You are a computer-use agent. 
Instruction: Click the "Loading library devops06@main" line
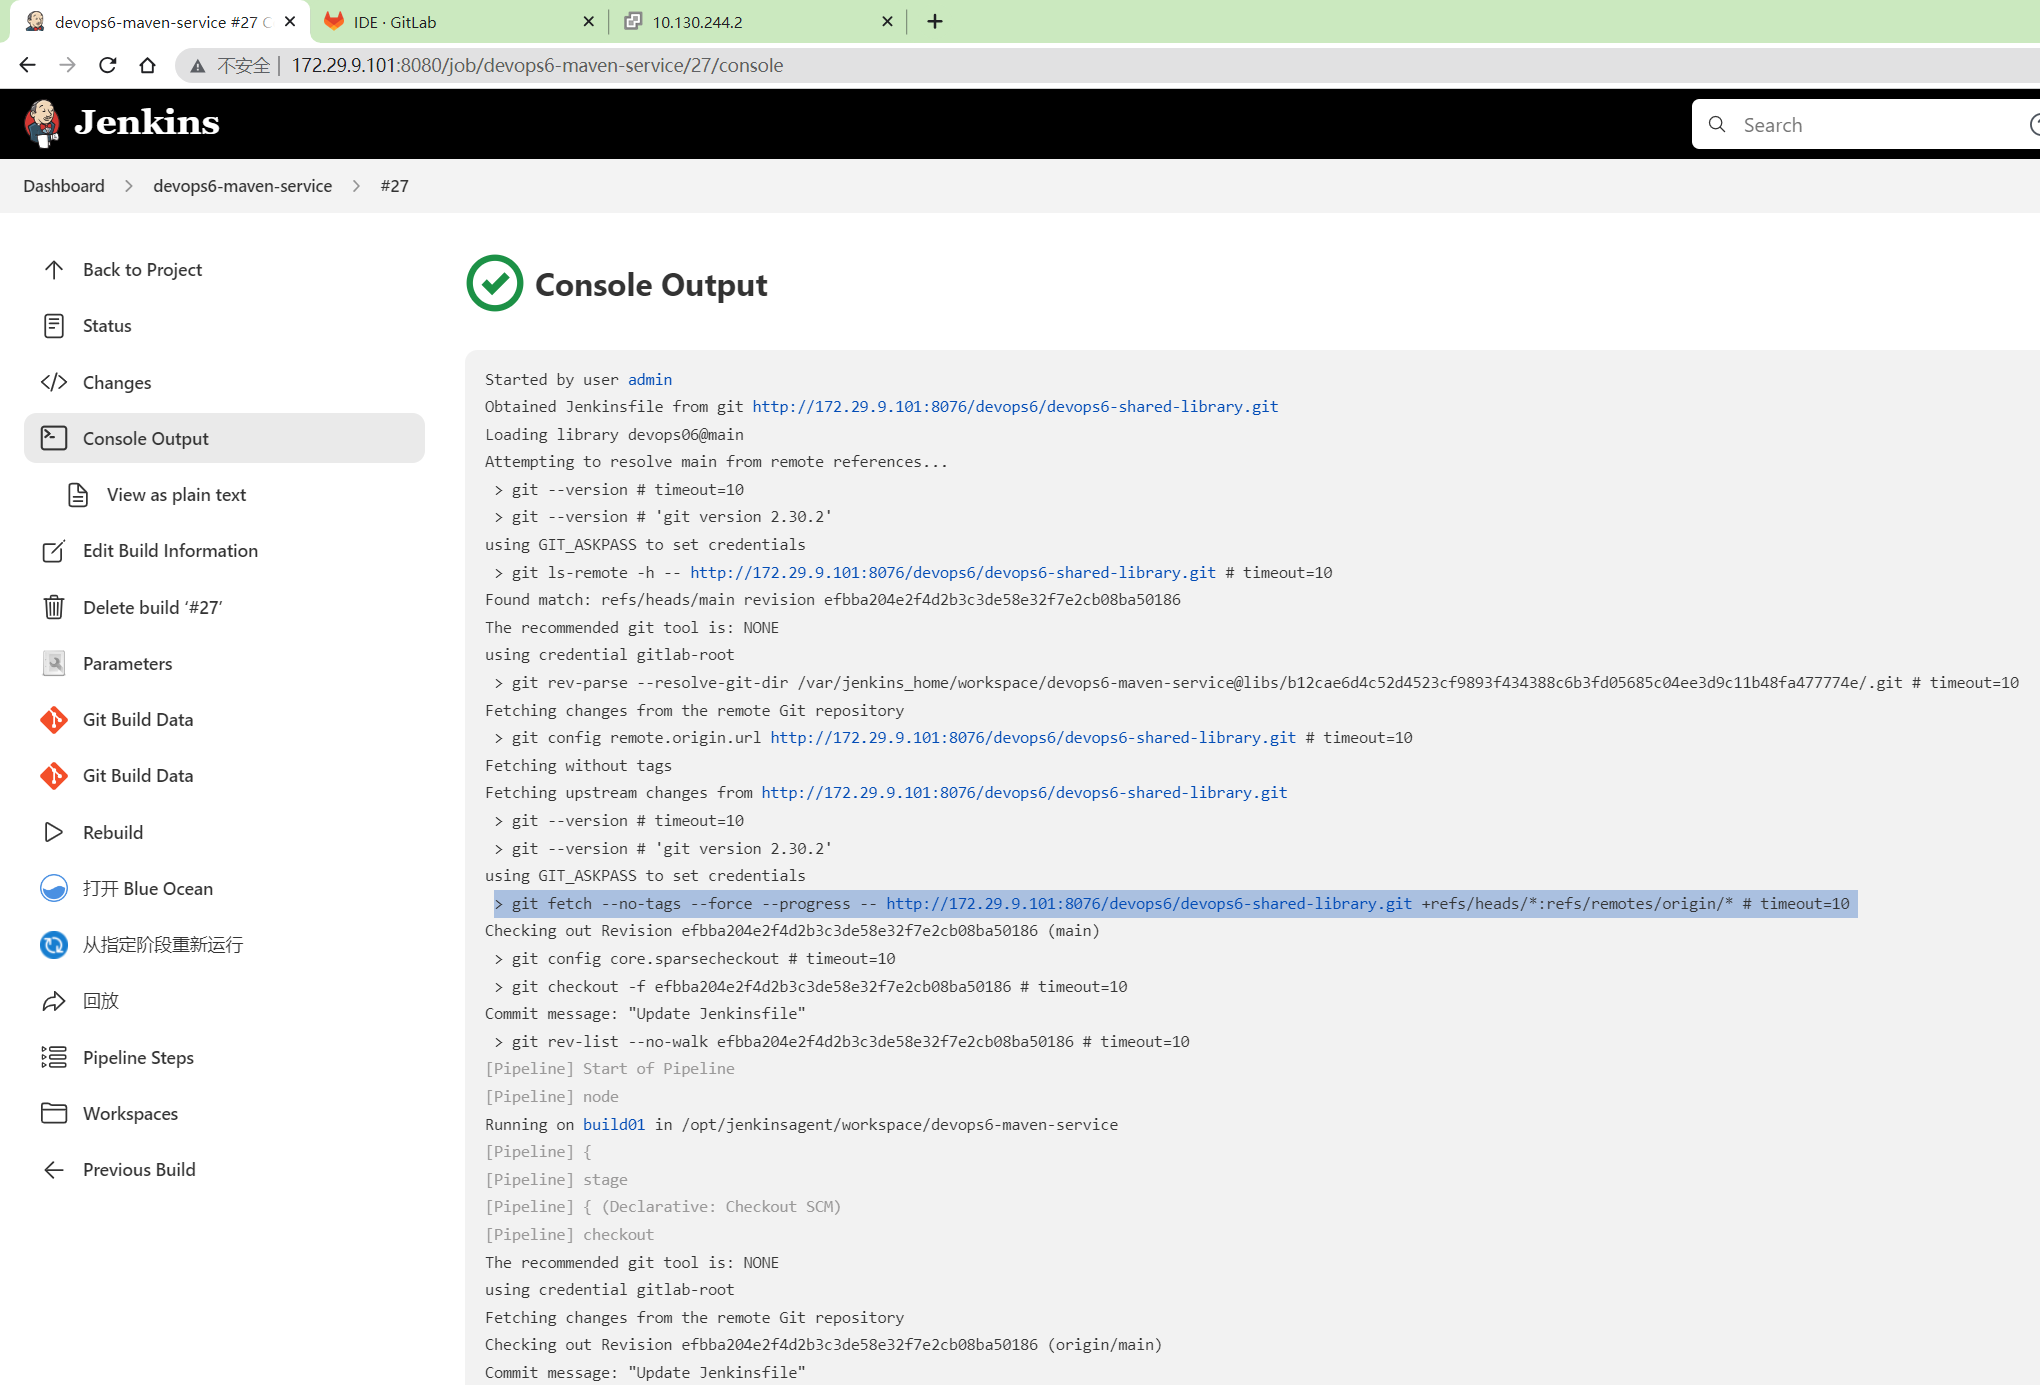pos(614,434)
